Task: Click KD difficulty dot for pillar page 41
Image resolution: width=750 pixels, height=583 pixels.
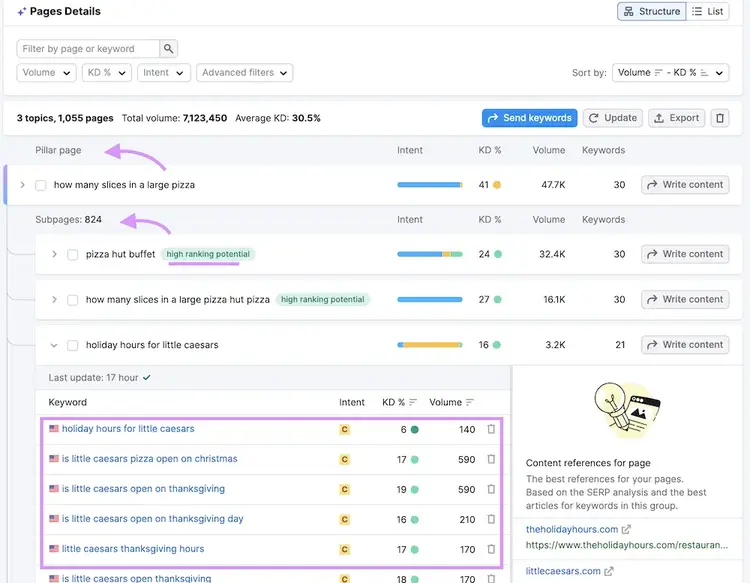Action: [x=497, y=185]
